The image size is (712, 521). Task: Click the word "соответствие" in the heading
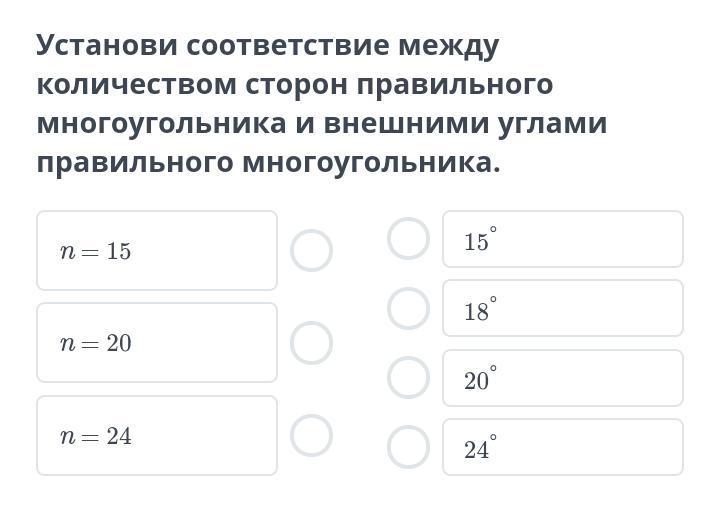tap(287, 46)
